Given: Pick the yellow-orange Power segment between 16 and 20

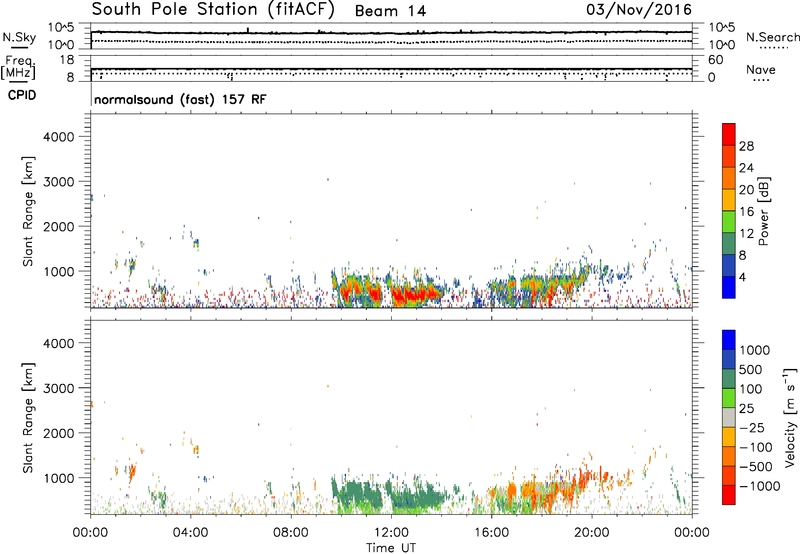Looking at the screenshot, I should [x=729, y=200].
